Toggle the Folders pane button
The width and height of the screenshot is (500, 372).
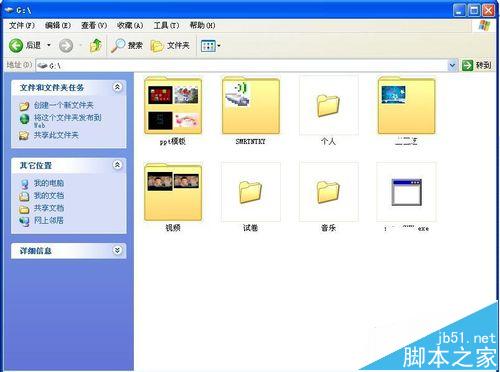[170, 45]
